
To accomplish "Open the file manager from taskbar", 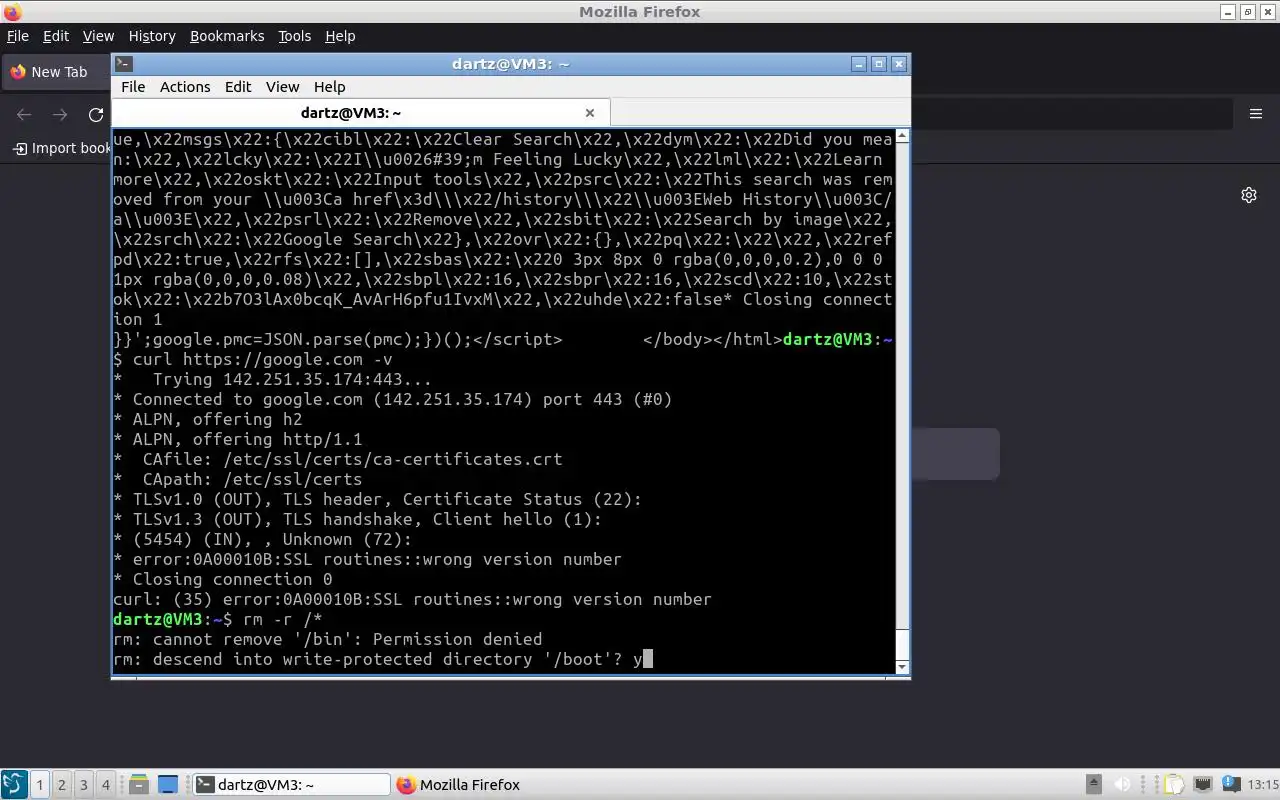I will (139, 785).
